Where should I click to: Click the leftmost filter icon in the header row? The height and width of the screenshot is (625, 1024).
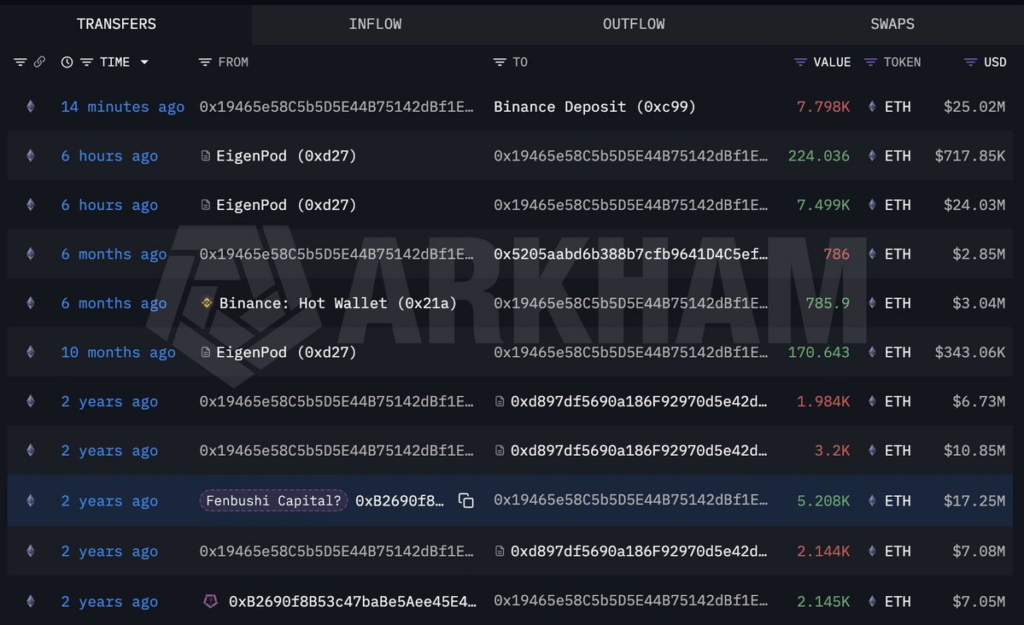(18, 61)
